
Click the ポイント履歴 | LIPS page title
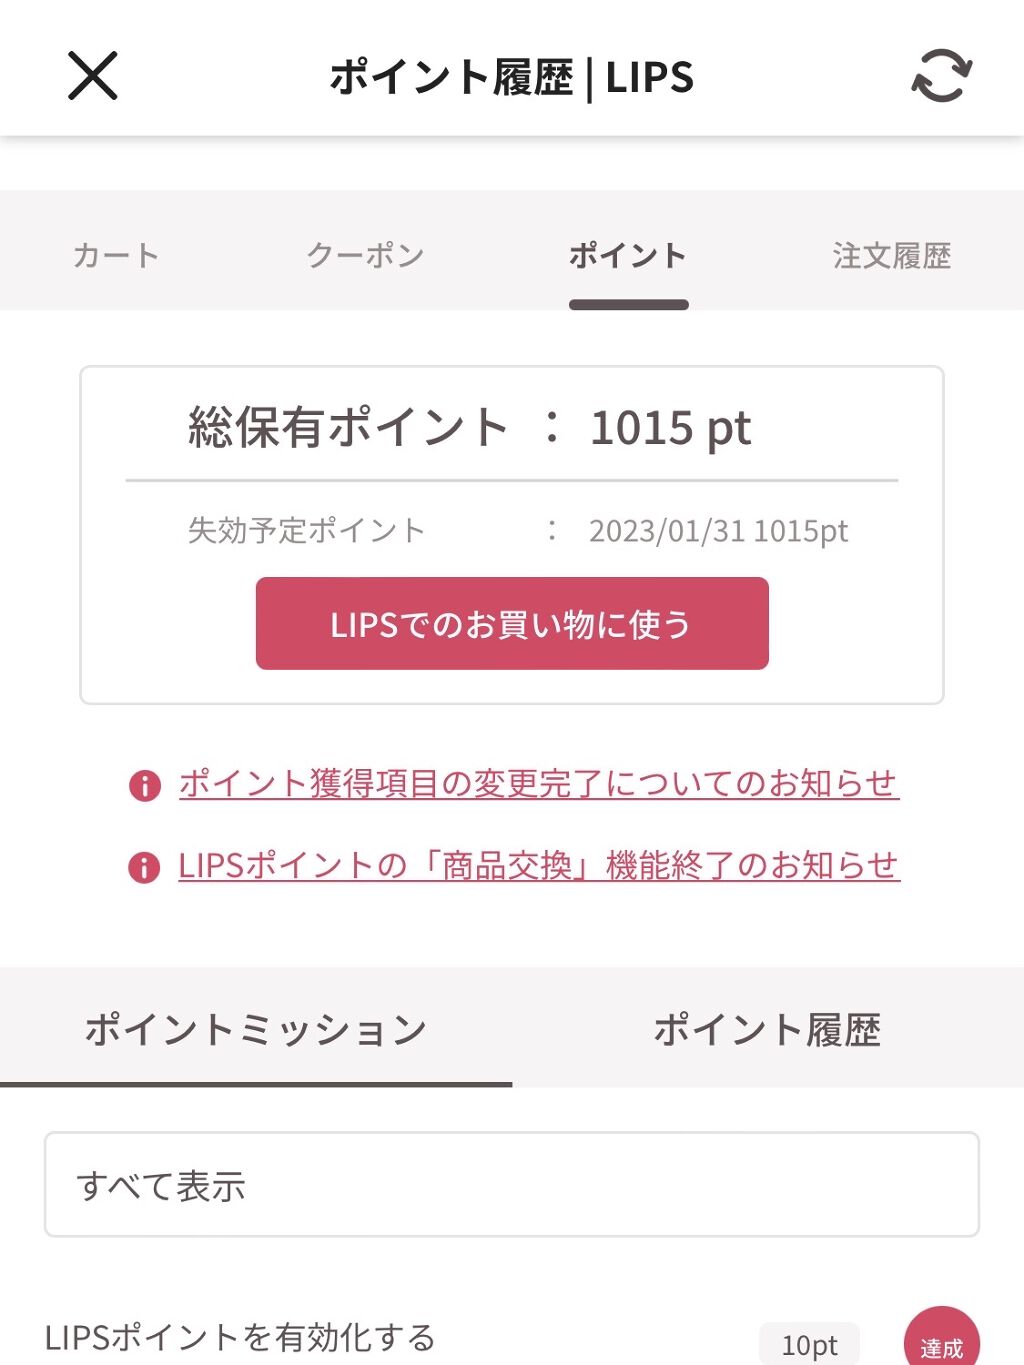(x=511, y=77)
